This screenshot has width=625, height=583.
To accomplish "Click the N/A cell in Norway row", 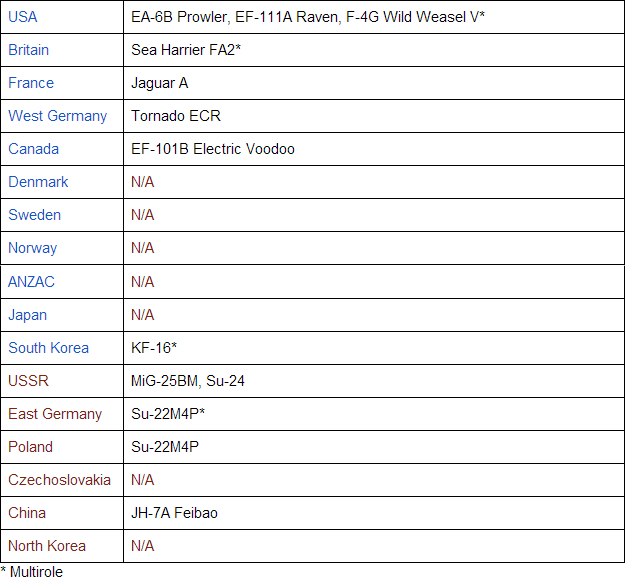I will (x=374, y=248).
